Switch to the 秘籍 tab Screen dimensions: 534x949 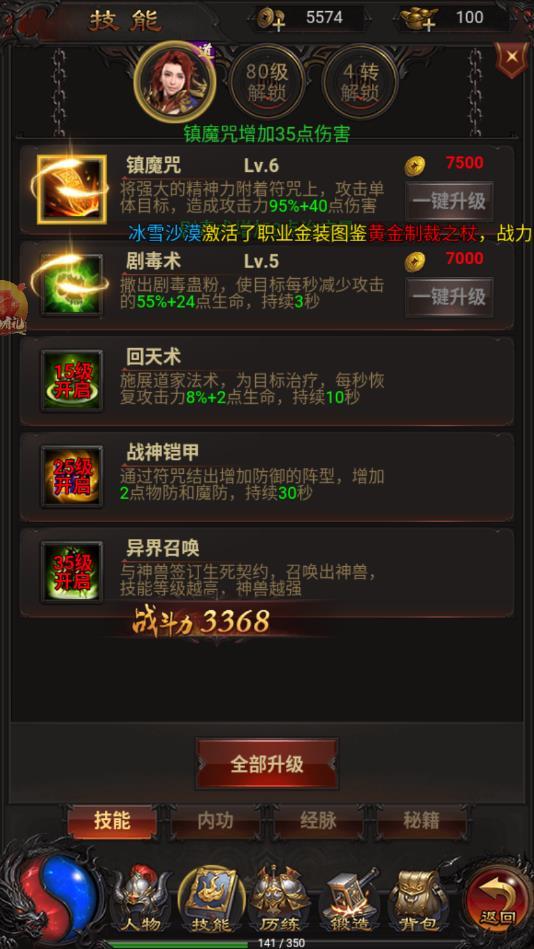coord(421,821)
